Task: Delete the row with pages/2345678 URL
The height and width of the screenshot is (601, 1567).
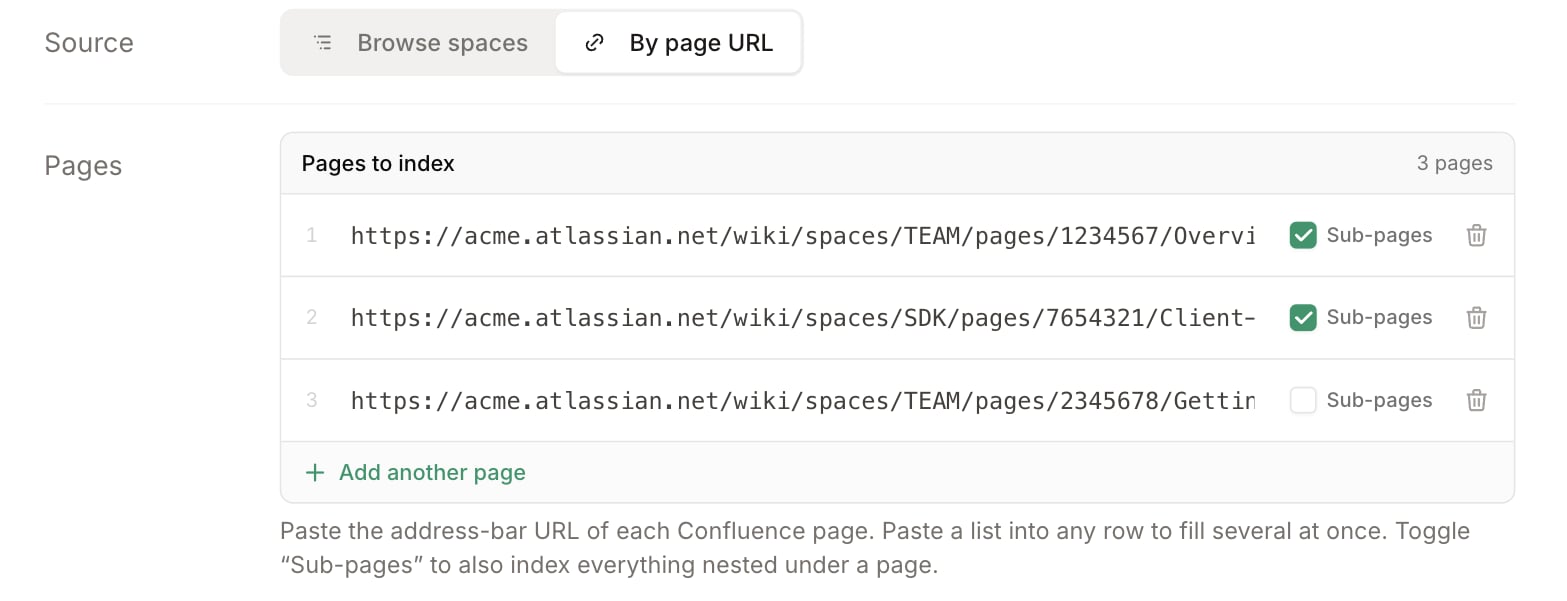Action: [x=1476, y=400]
